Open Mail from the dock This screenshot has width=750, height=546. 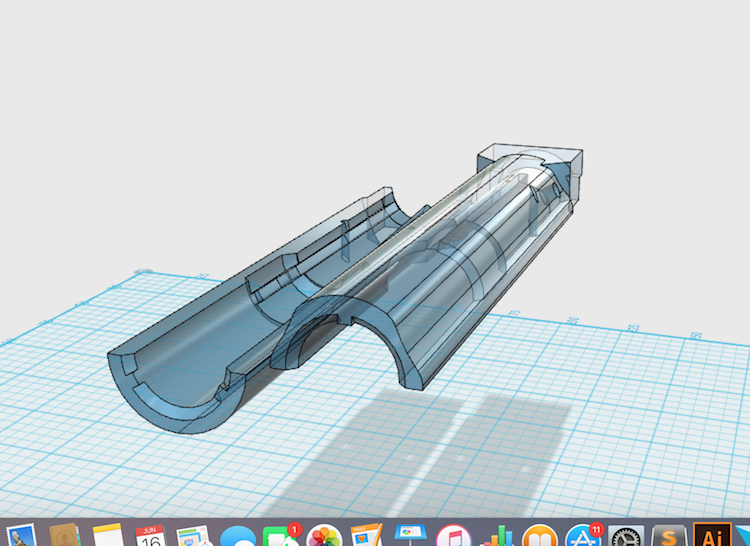pos(21,535)
